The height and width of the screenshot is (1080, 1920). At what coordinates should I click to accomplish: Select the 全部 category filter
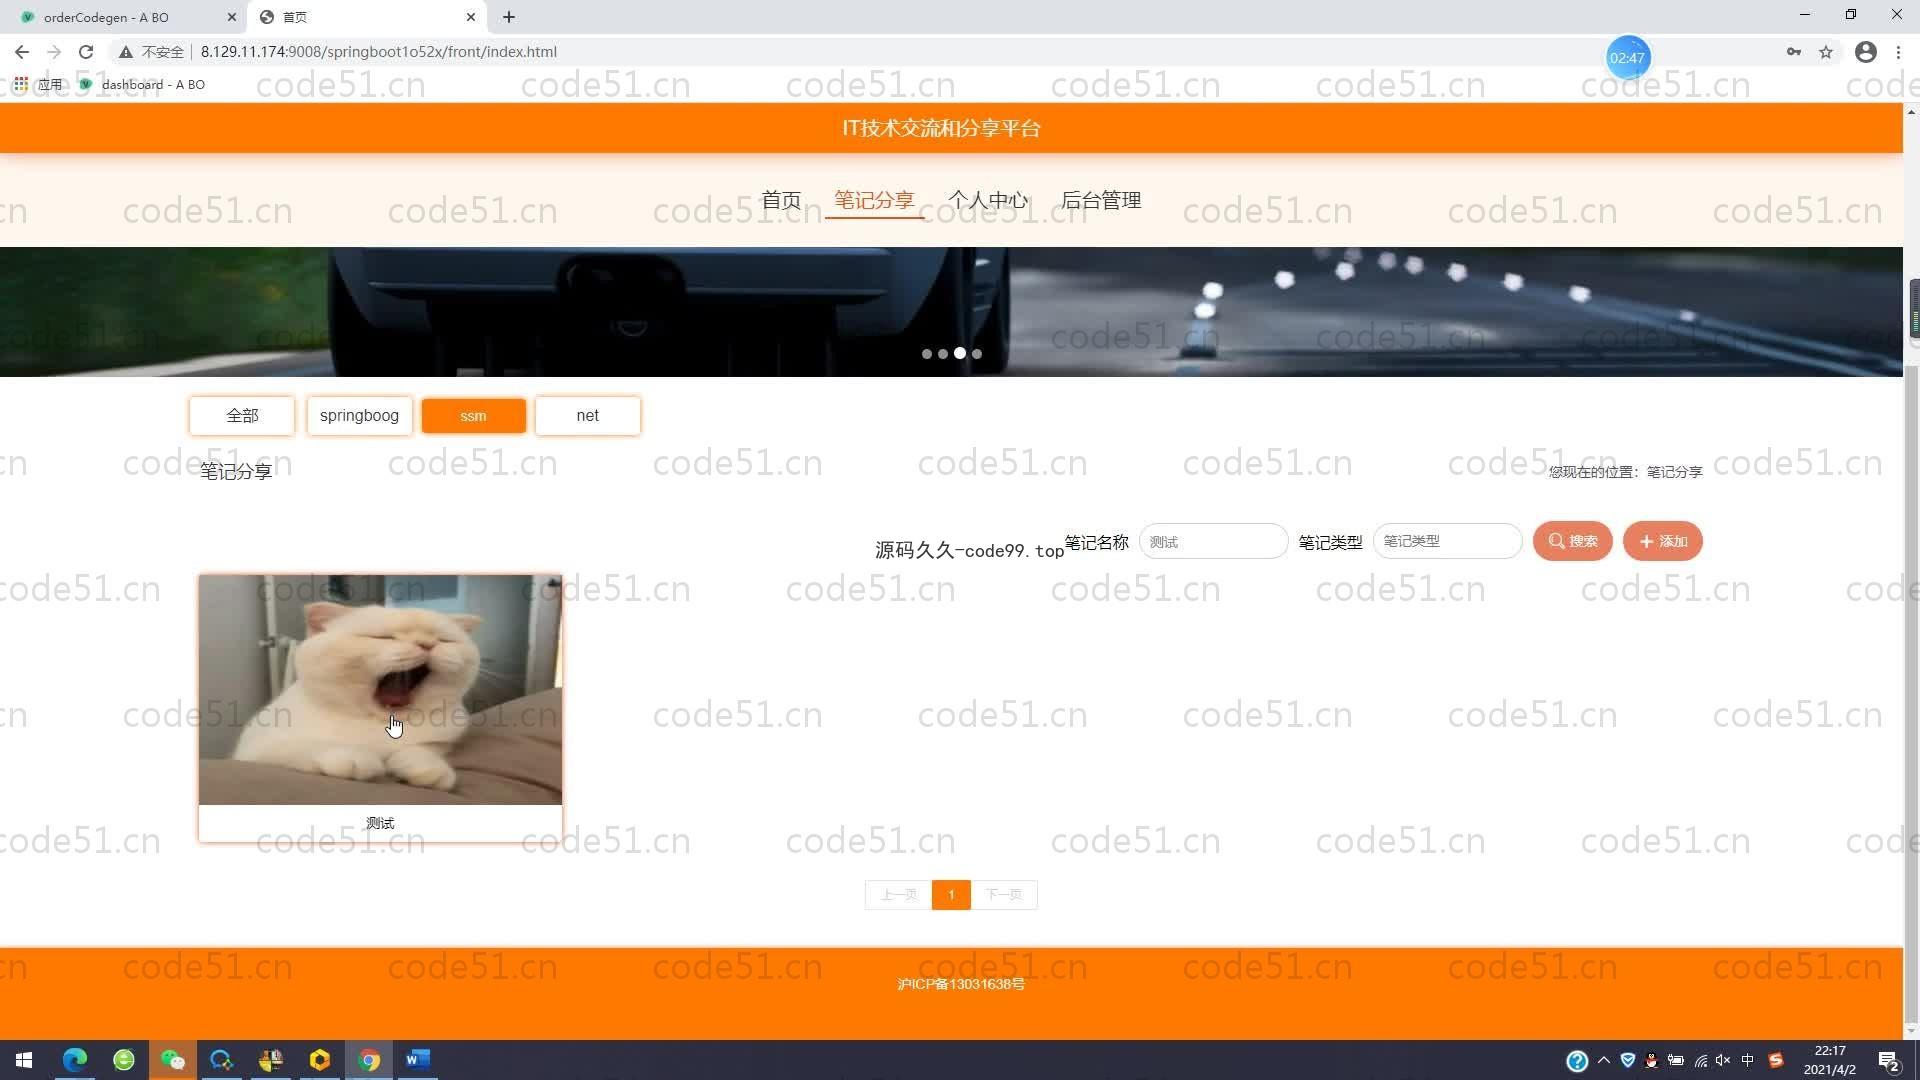tap(242, 416)
